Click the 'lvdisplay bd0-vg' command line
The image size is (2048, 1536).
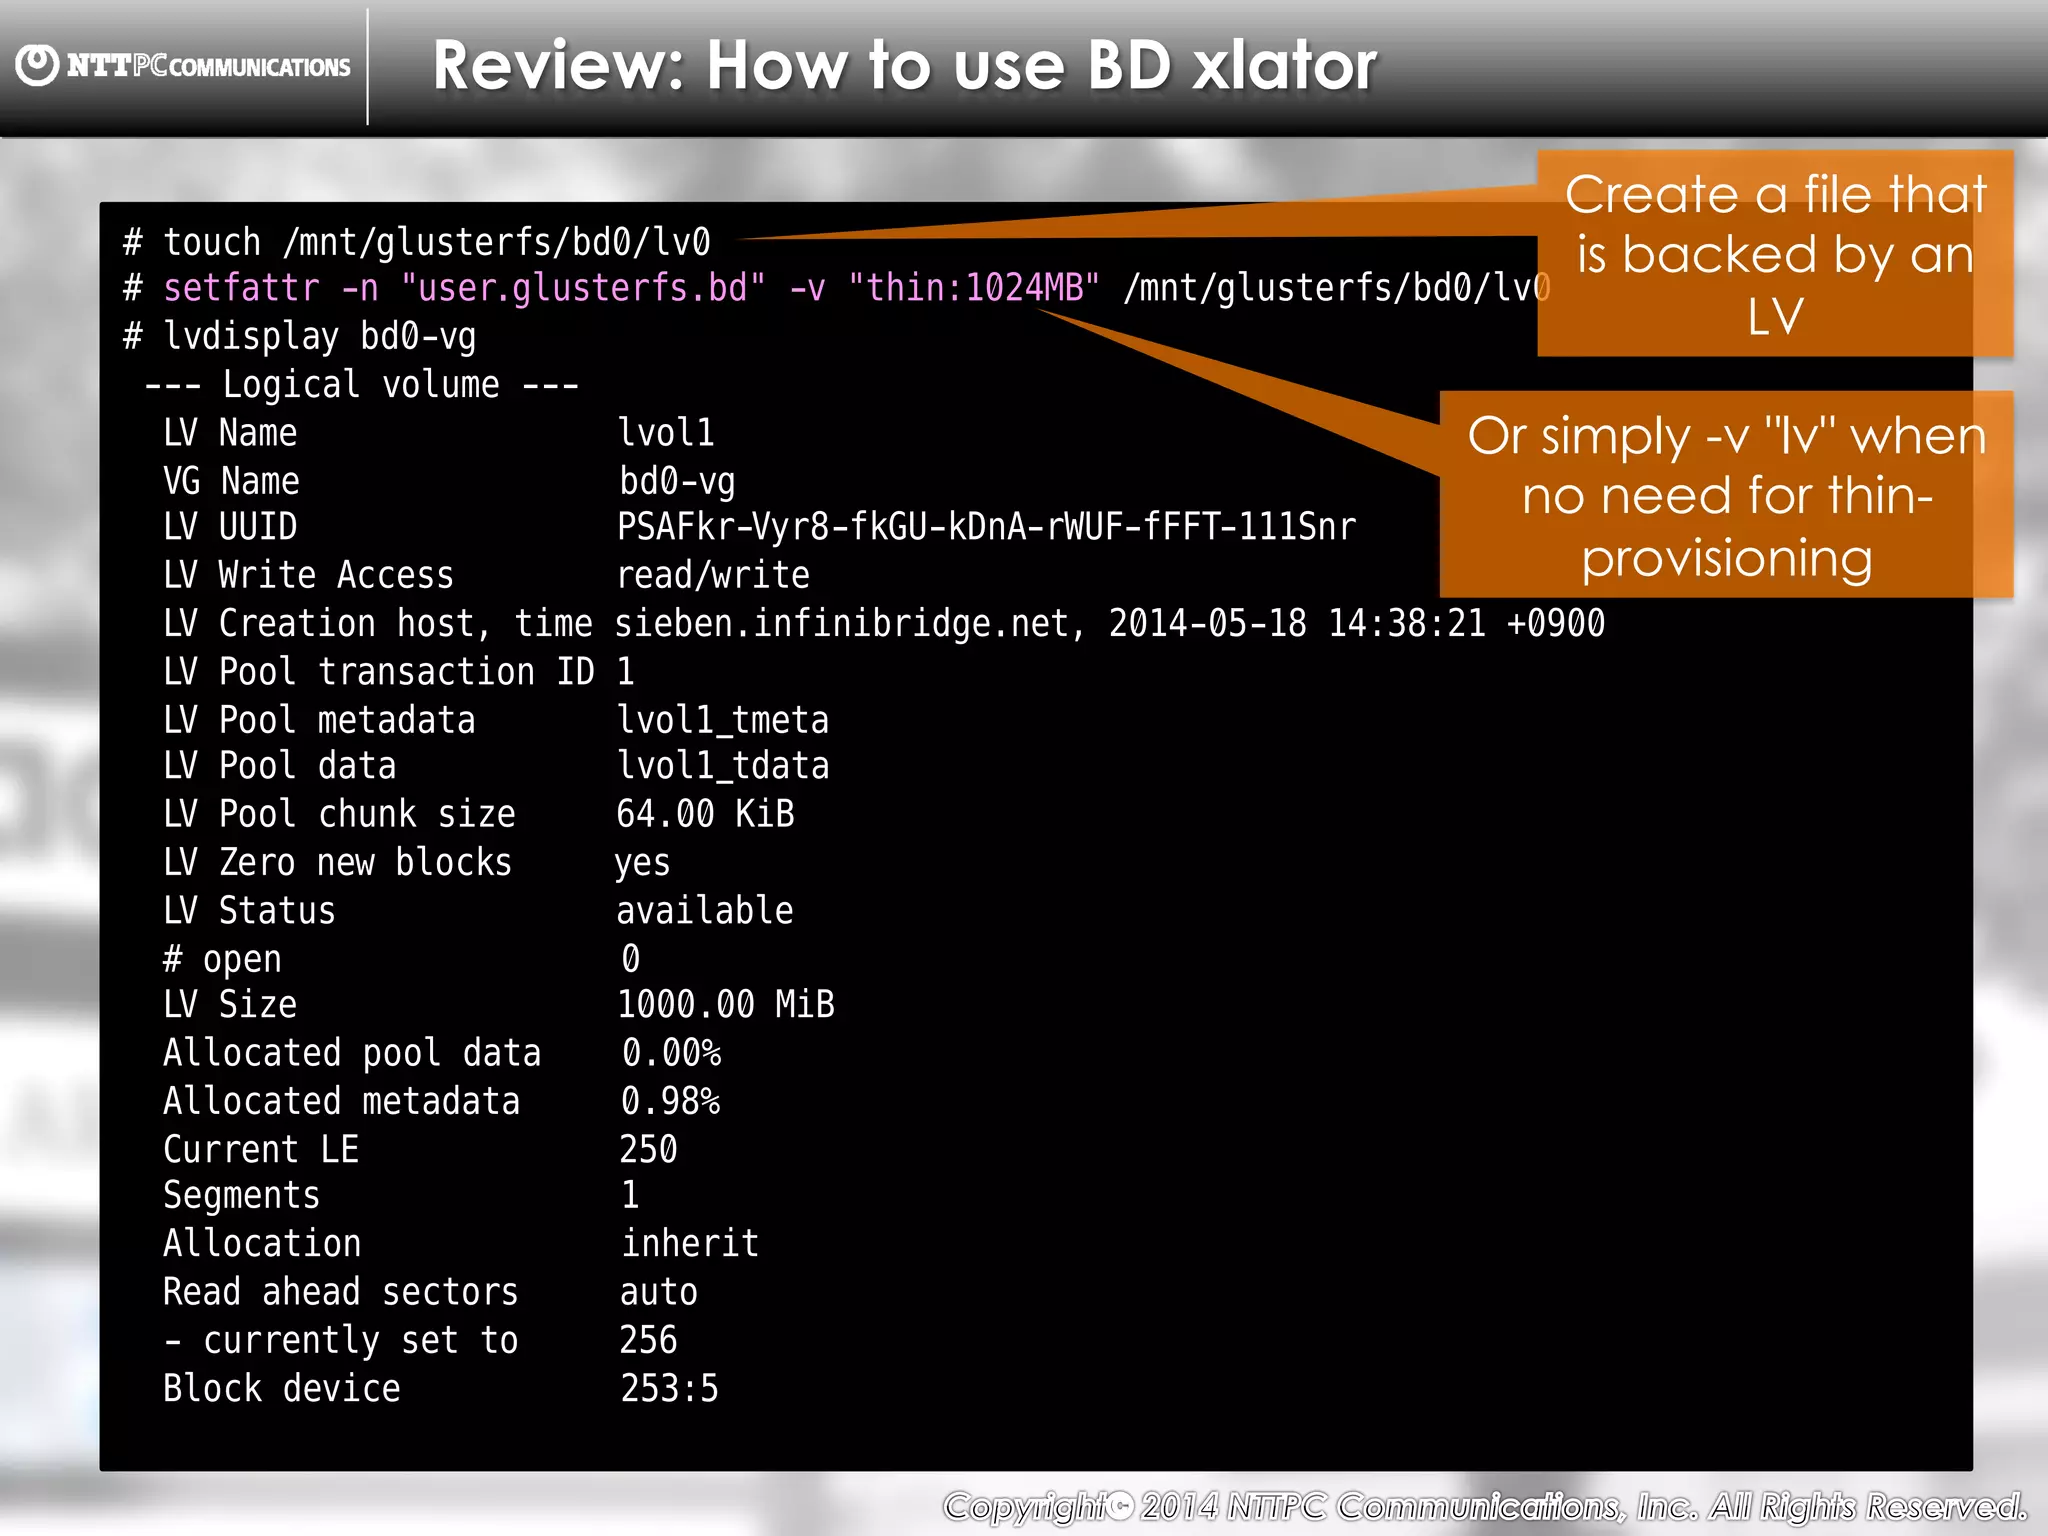299,336
